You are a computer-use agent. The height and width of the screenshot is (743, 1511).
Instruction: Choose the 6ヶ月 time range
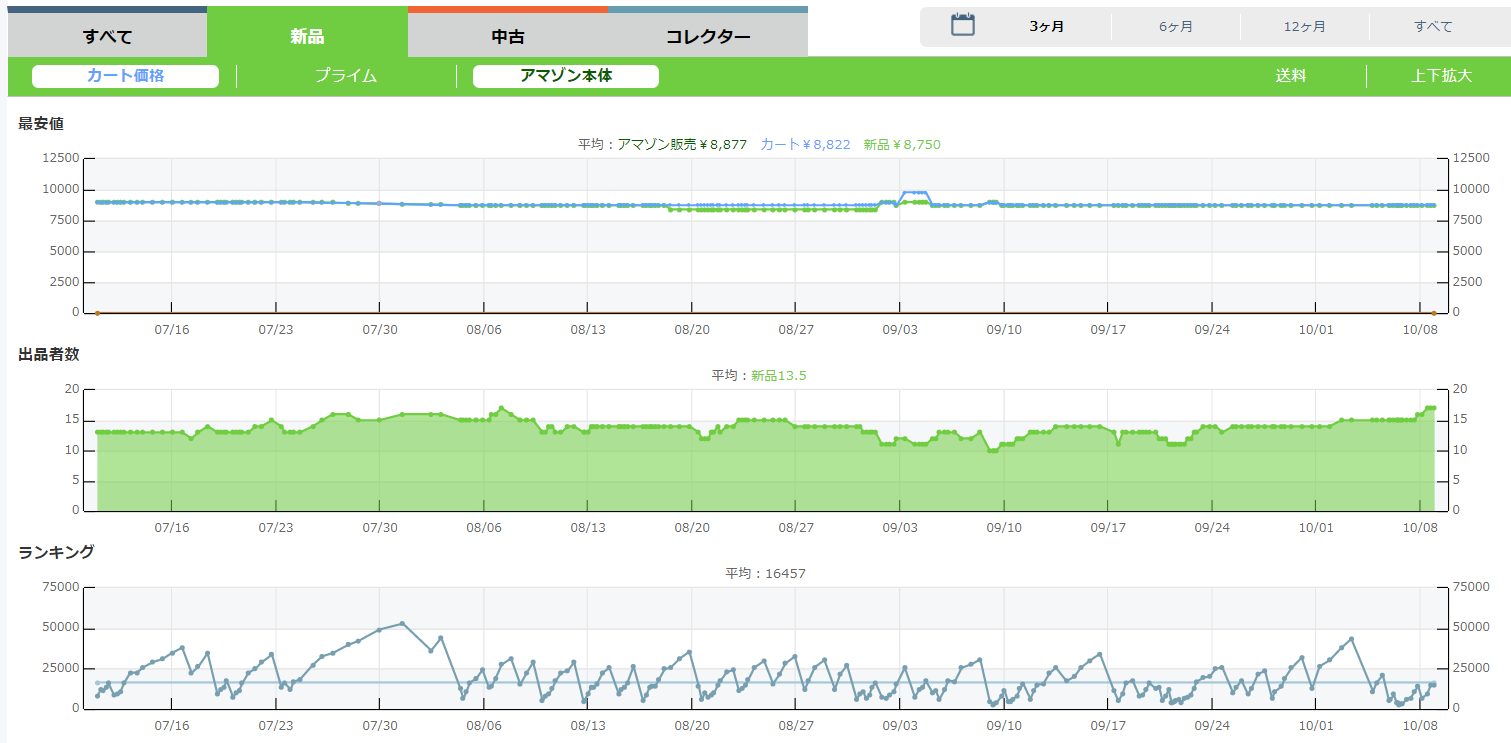pos(1175,26)
